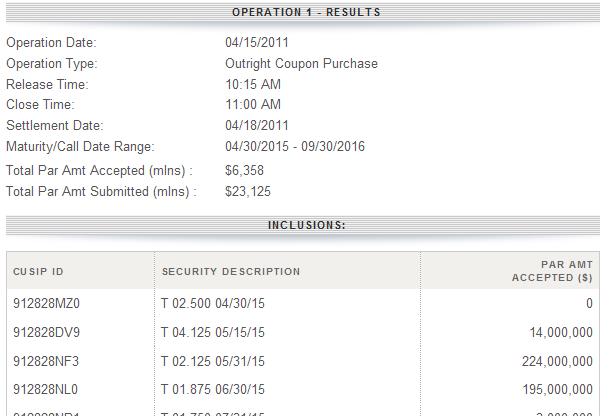615x416 pixels.
Task: Click the Security Description column header
Action: (x=231, y=271)
